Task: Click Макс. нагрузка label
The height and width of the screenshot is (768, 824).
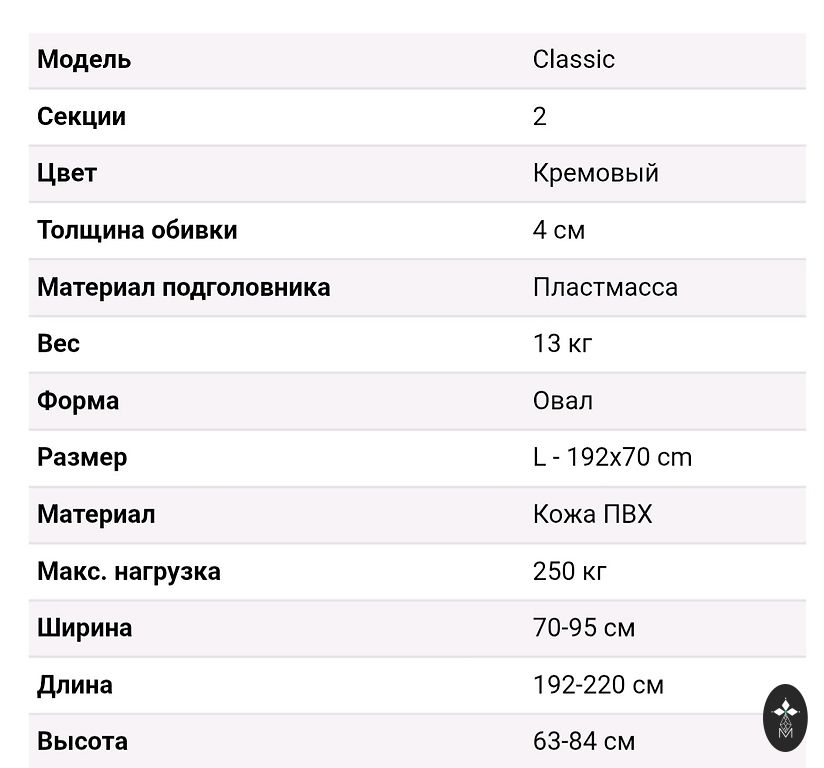Action: (x=129, y=571)
